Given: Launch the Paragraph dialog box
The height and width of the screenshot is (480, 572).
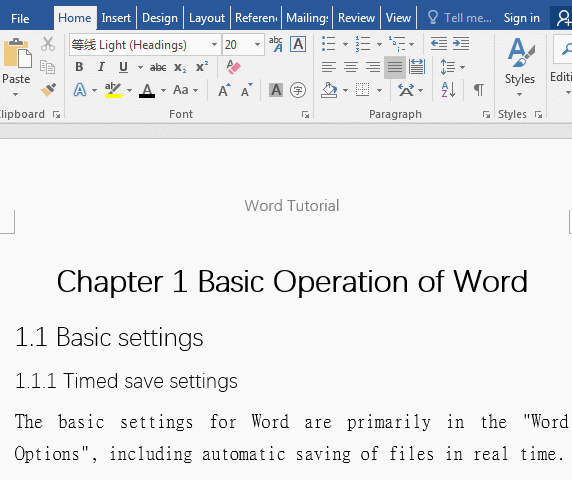Looking at the screenshot, I should click(486, 115).
